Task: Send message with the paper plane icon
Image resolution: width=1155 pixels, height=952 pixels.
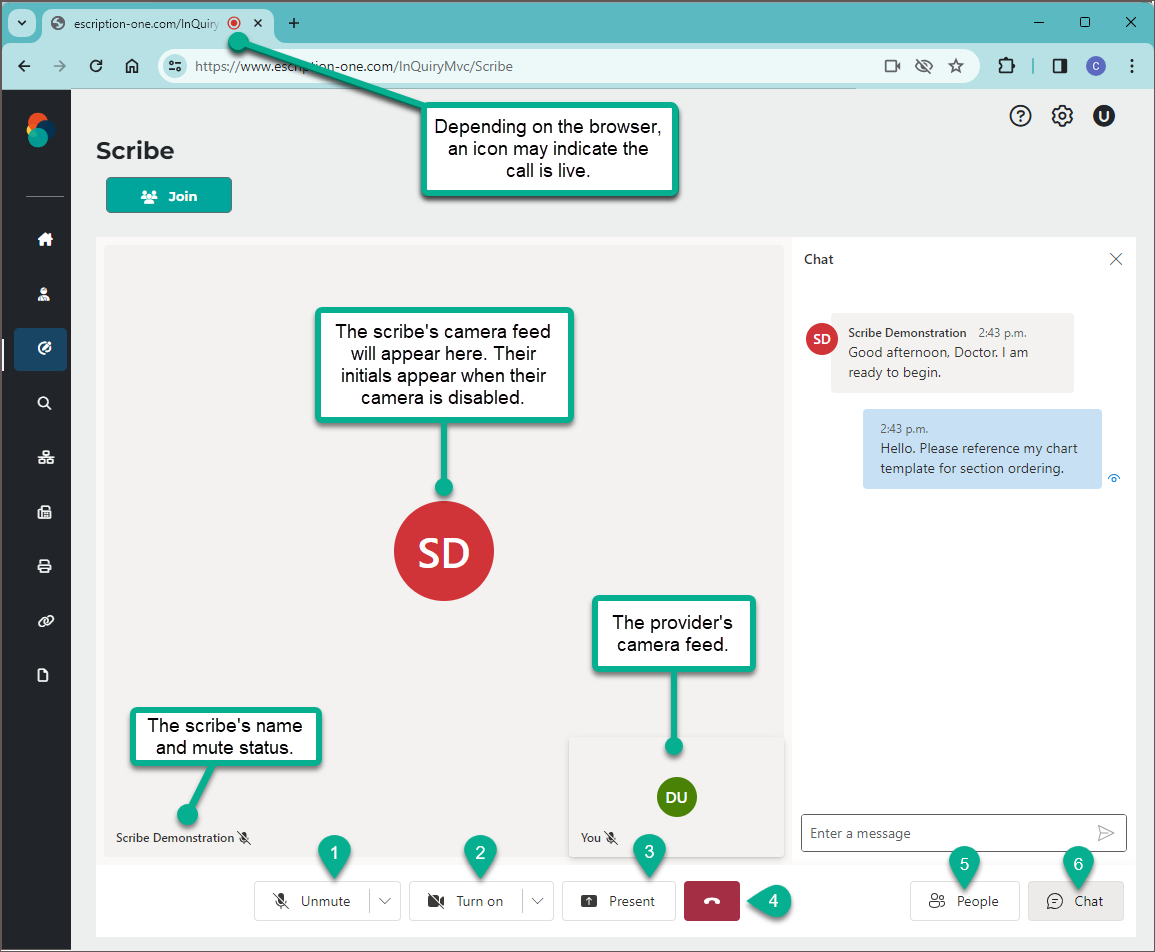Action: 1105,833
